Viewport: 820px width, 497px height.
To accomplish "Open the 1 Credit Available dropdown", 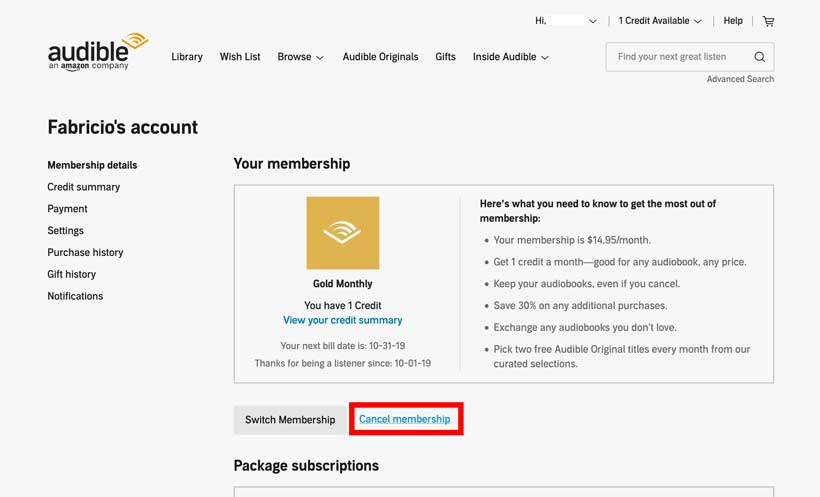I will click(x=659, y=21).
